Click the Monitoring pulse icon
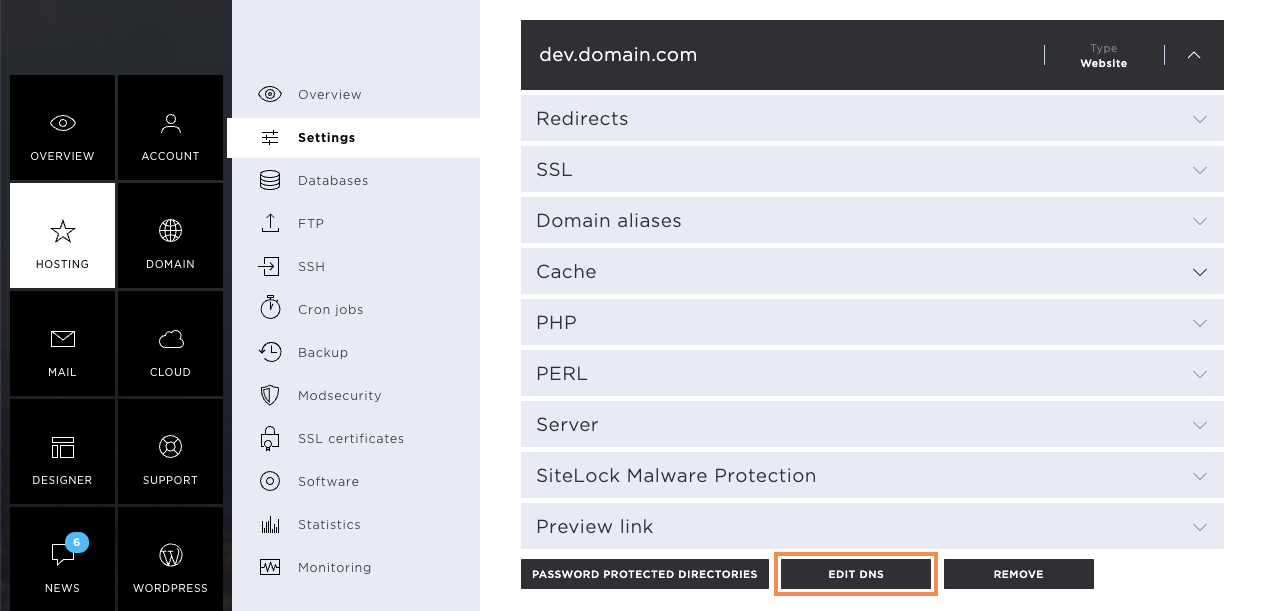The width and height of the screenshot is (1264, 611). click(270, 567)
